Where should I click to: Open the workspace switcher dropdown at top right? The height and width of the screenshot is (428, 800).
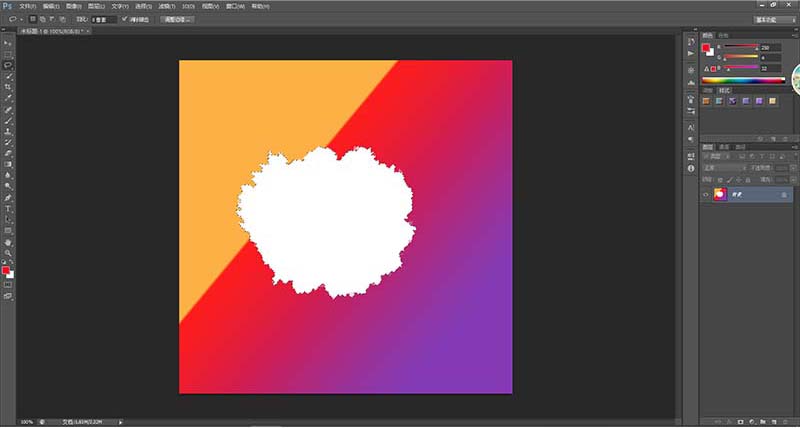click(x=764, y=18)
